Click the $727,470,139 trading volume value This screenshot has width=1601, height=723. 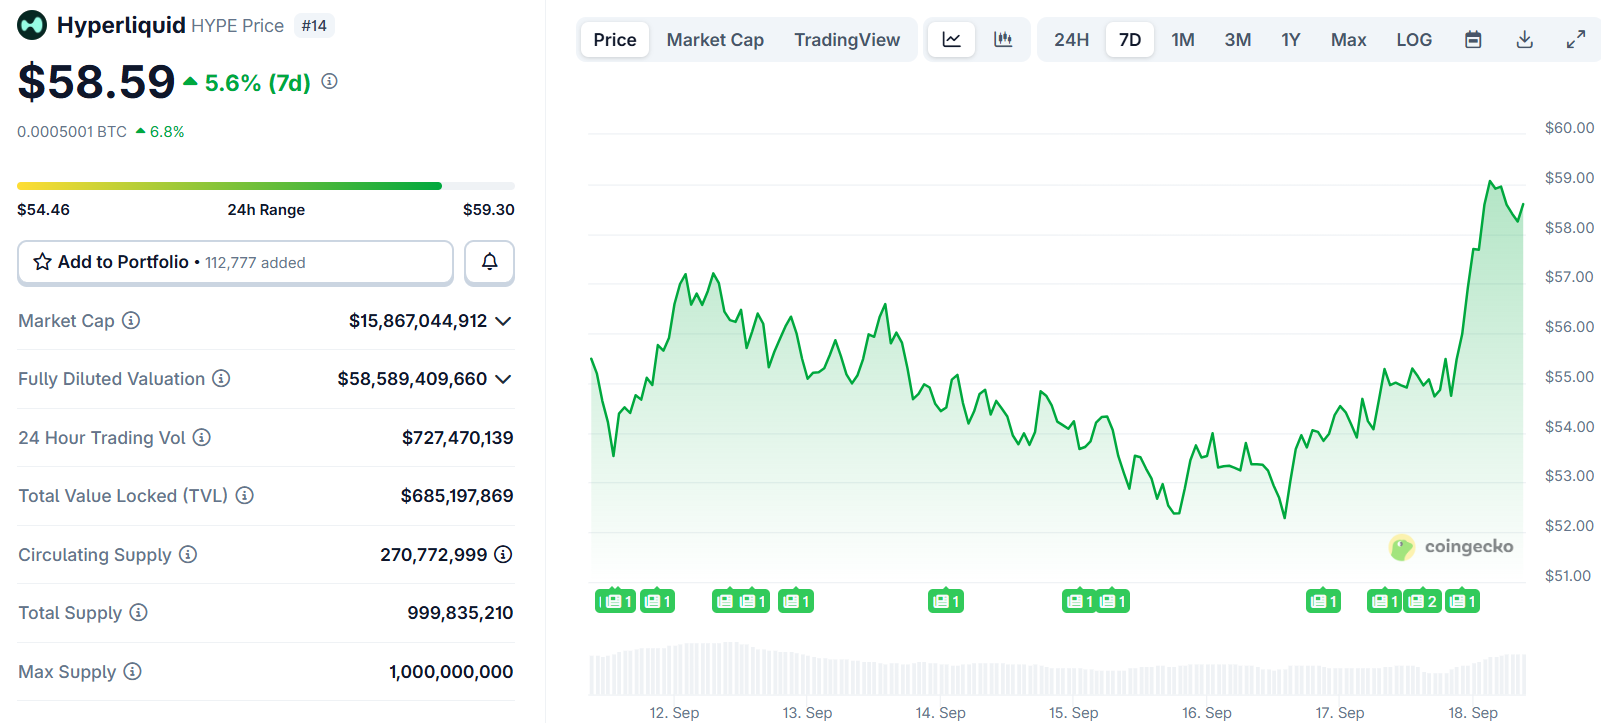458,438
